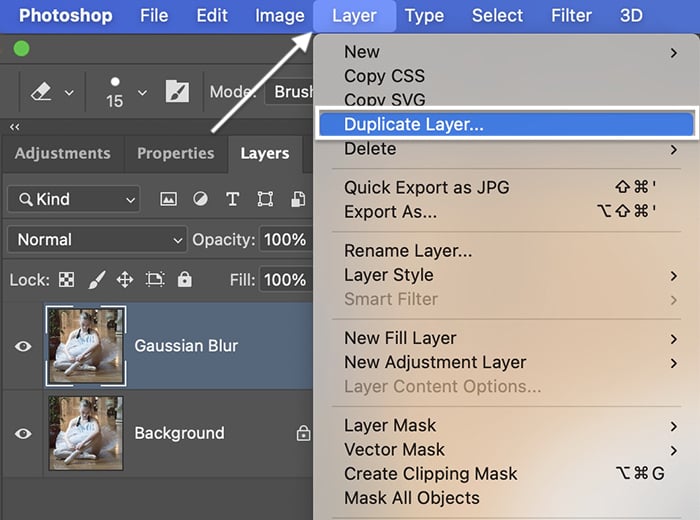Click the Opacity 100% field

tap(286, 240)
